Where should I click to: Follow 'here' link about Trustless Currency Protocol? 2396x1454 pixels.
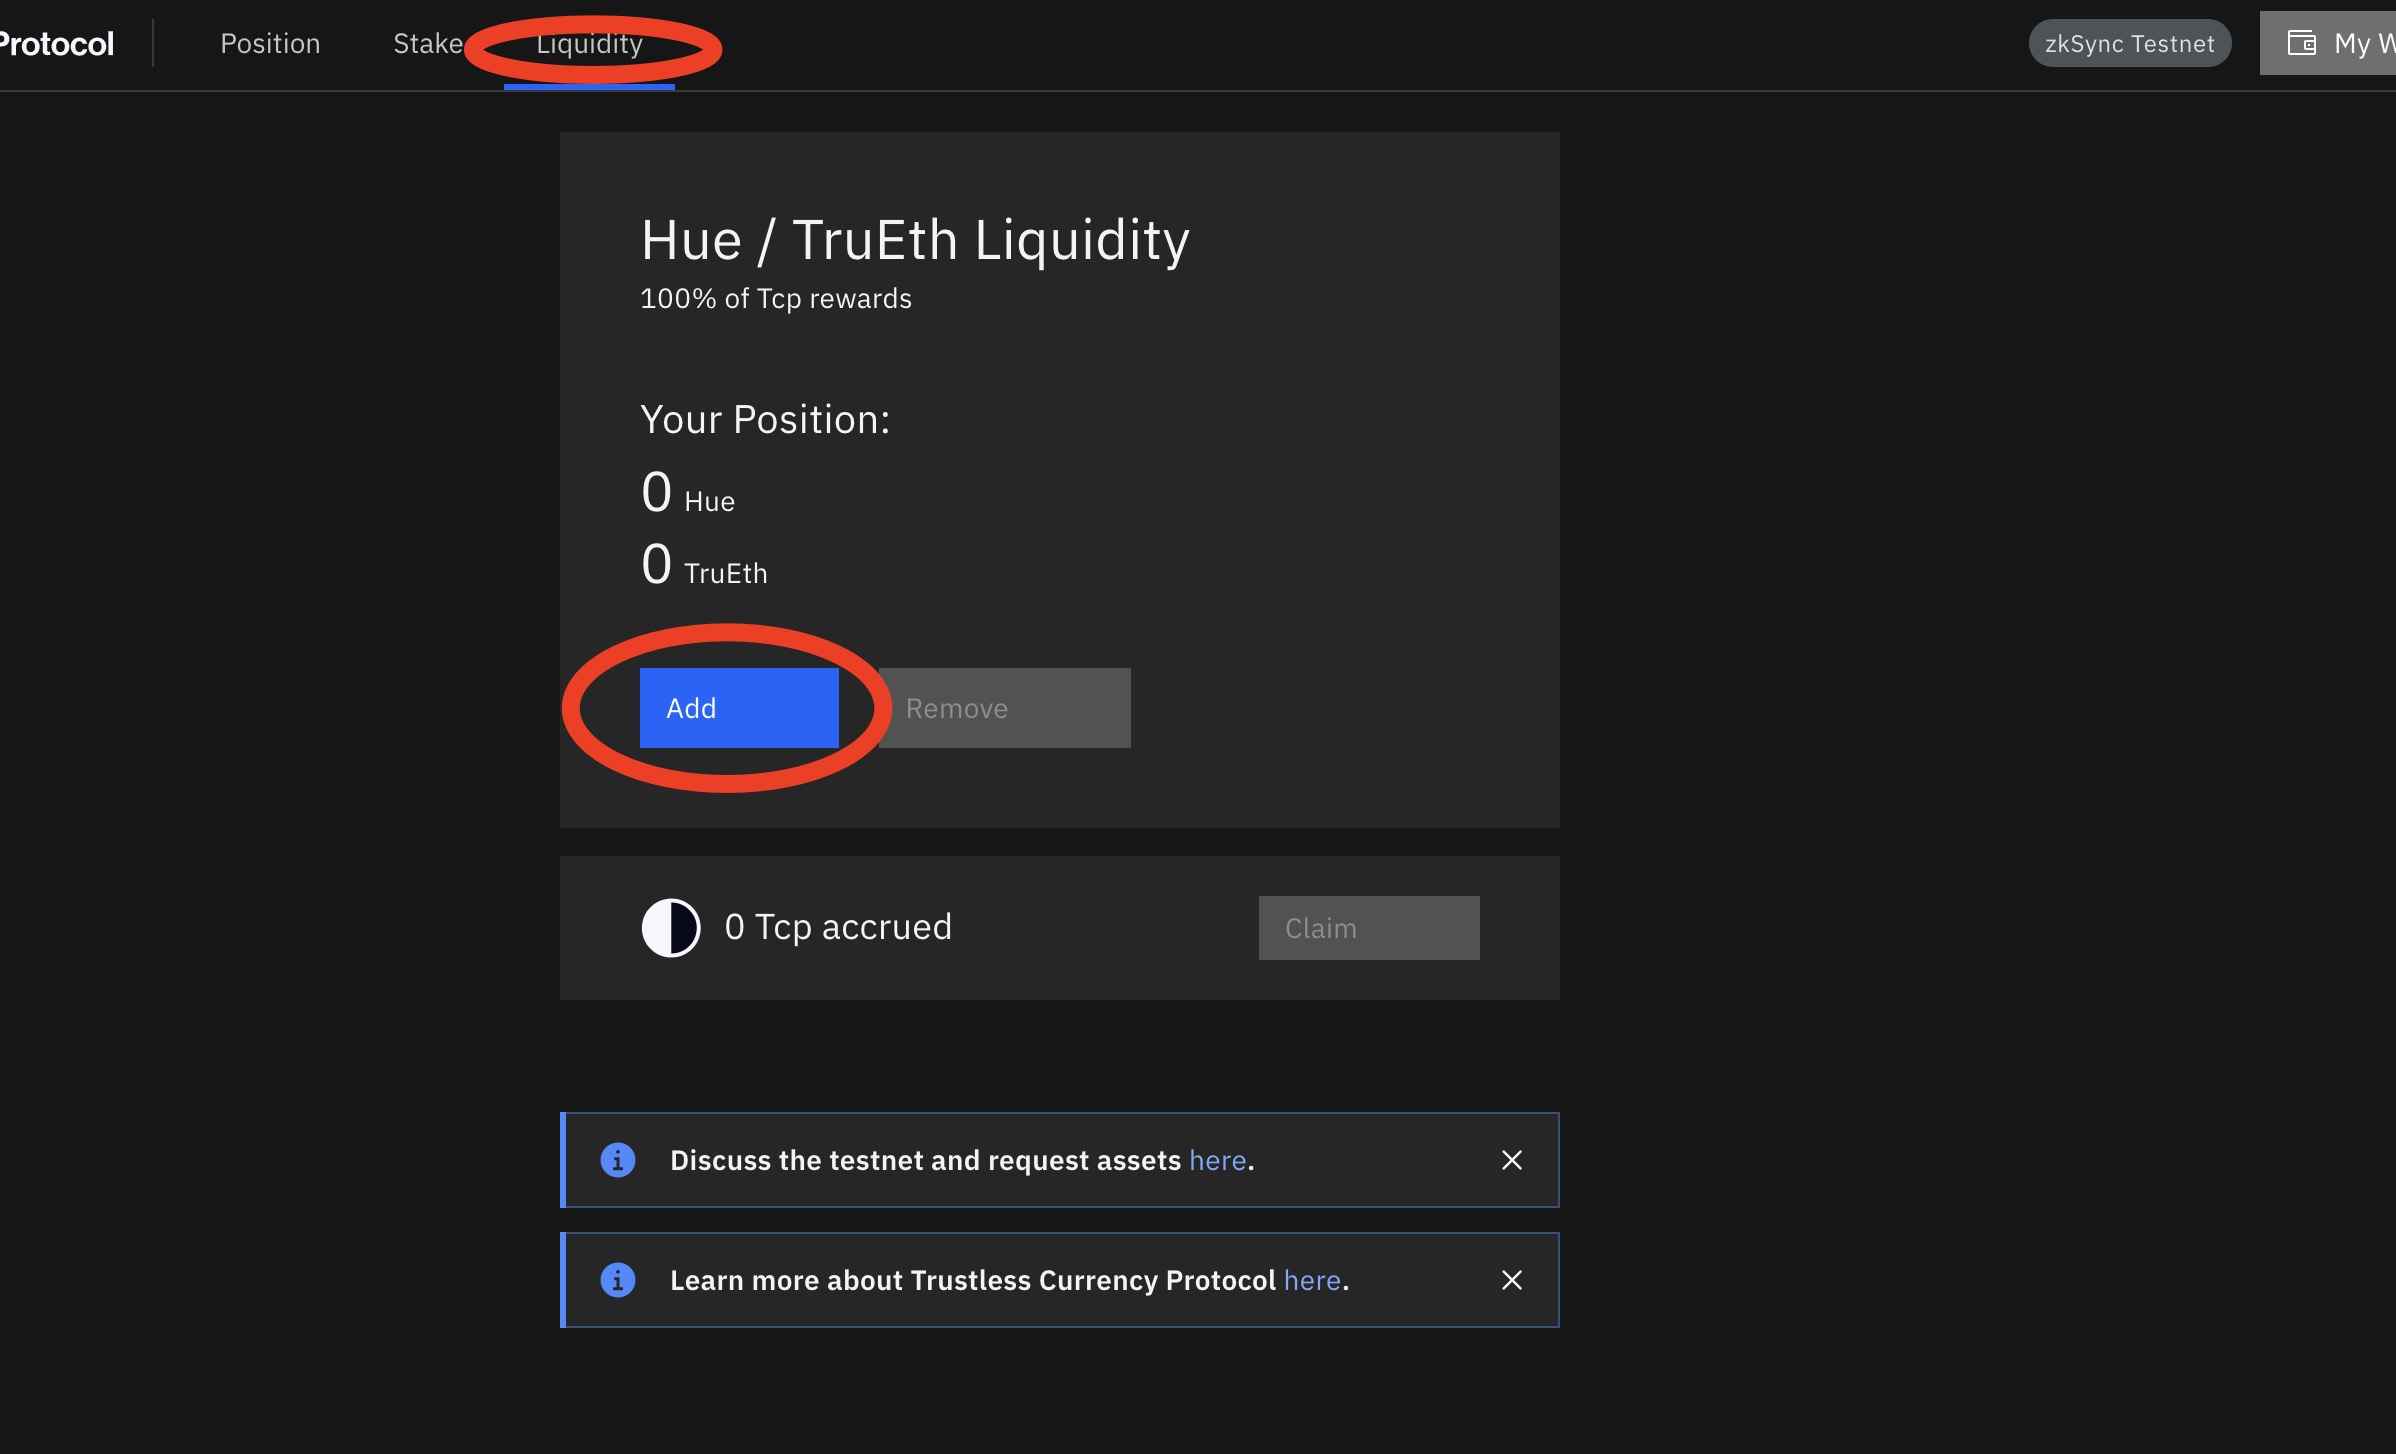coord(1312,1280)
